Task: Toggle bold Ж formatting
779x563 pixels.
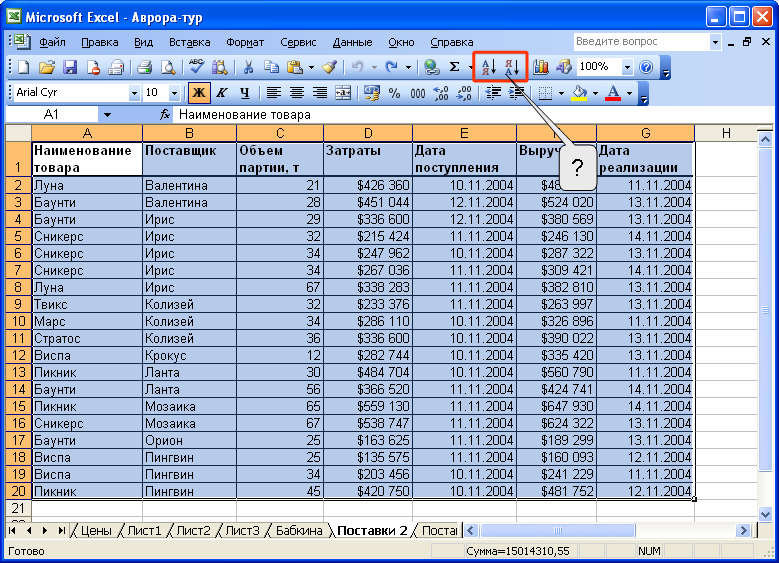Action: pos(199,93)
